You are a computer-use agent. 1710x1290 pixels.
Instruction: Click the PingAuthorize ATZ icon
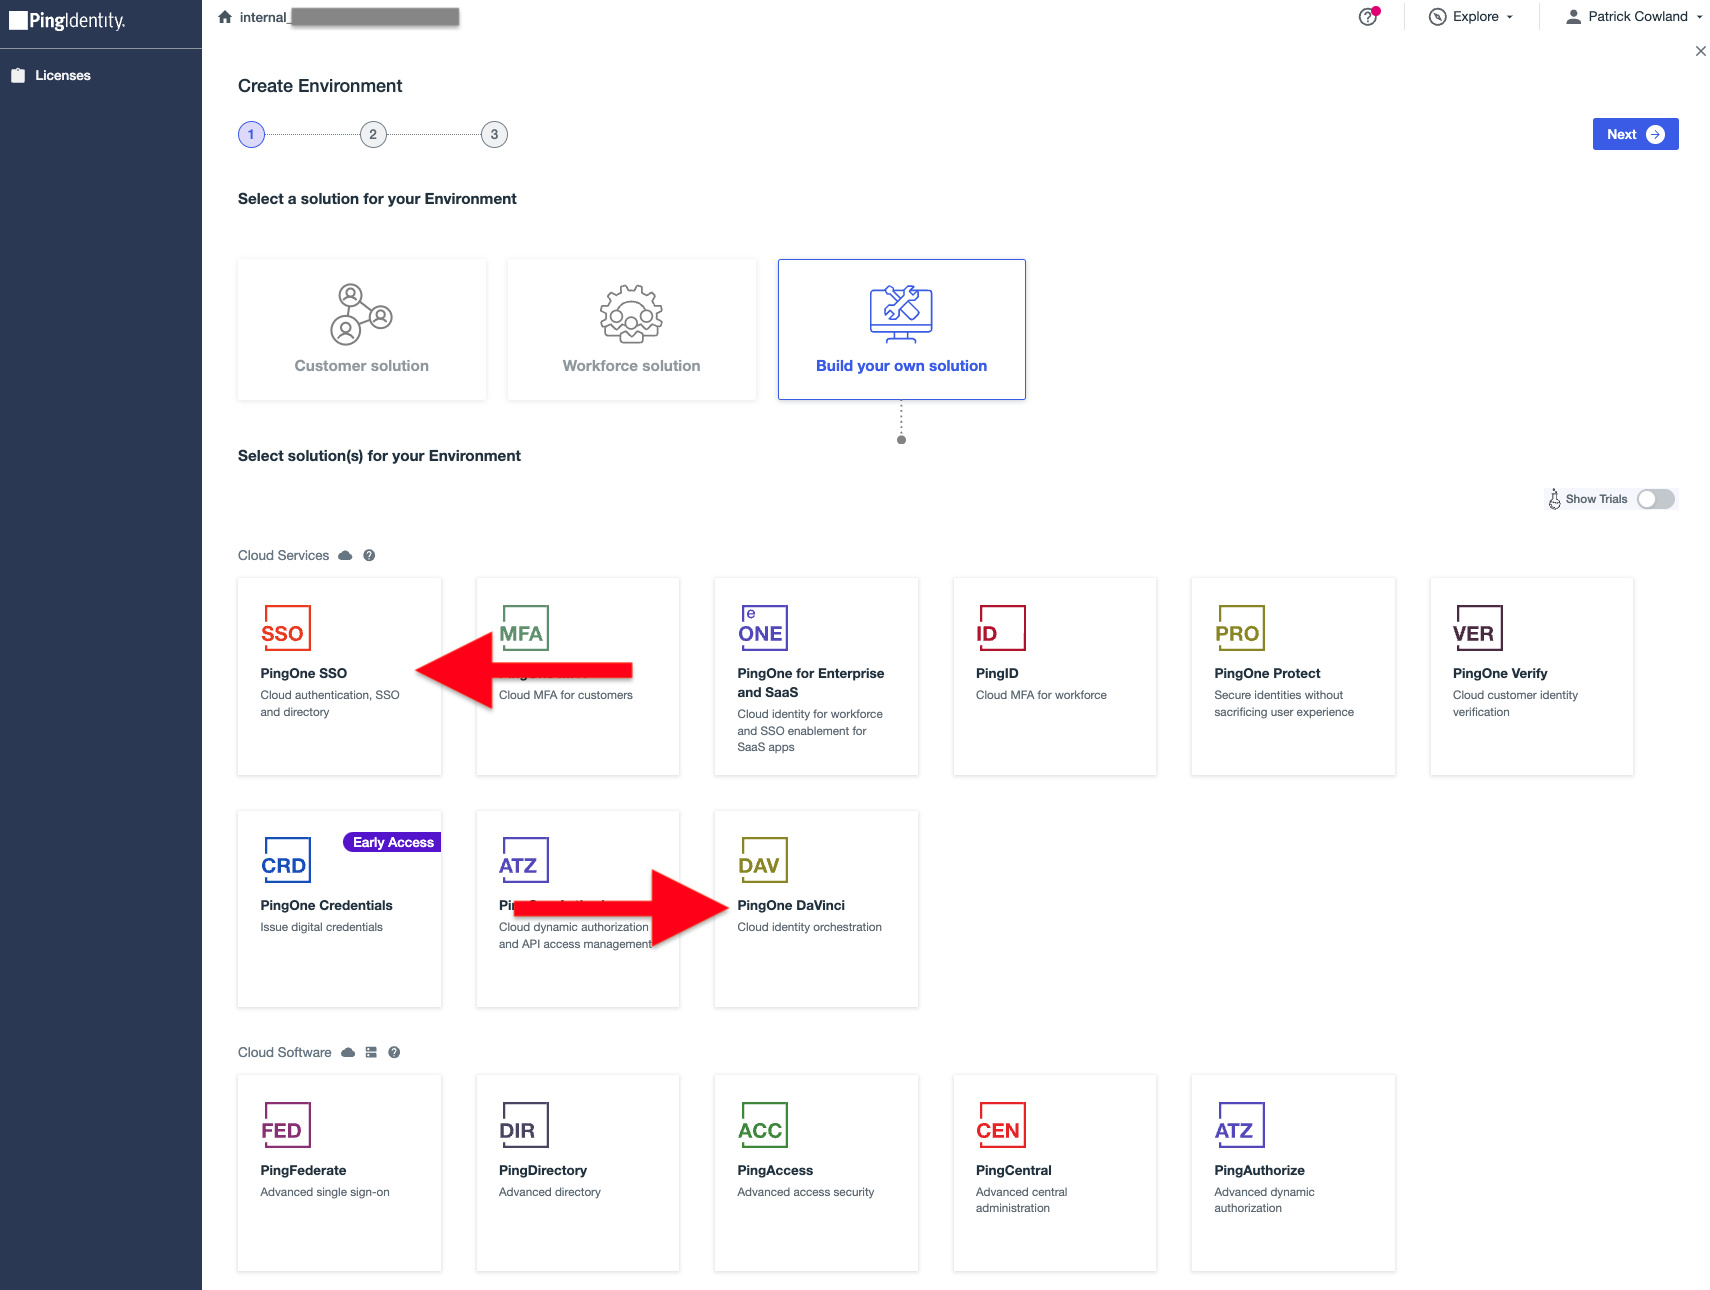tap(1240, 1125)
